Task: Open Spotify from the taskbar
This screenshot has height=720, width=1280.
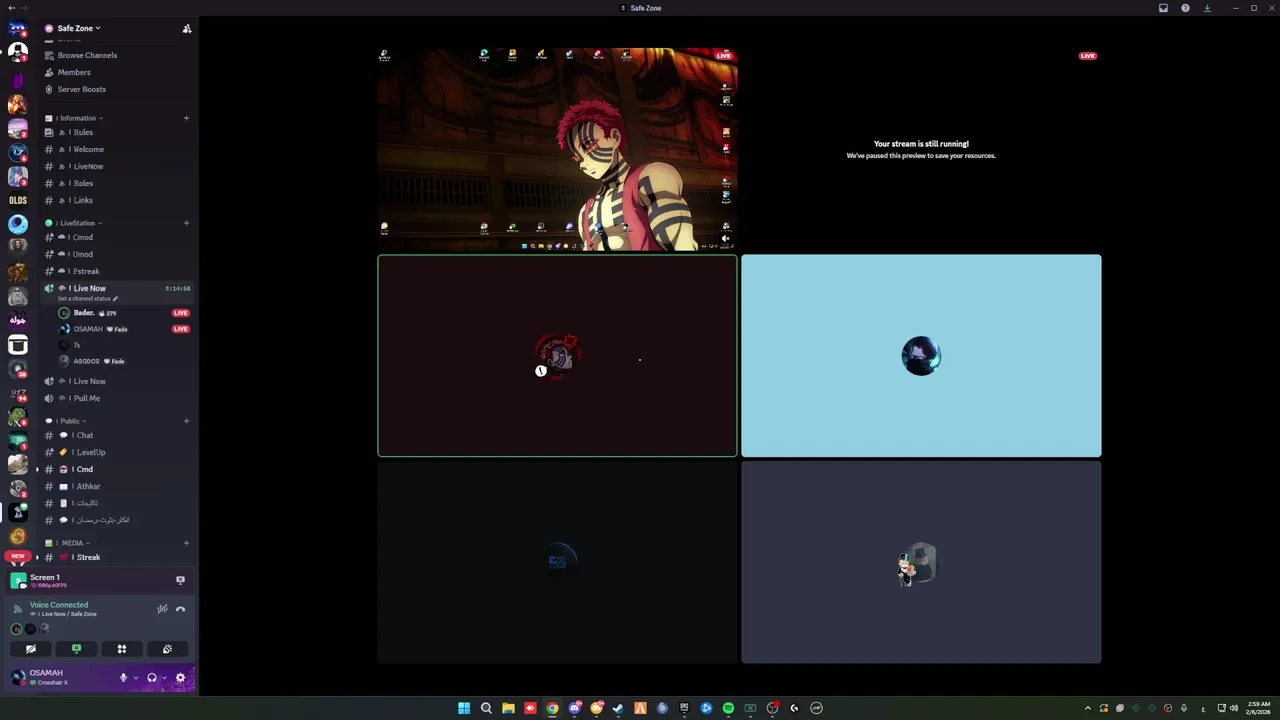Action: coord(728,708)
